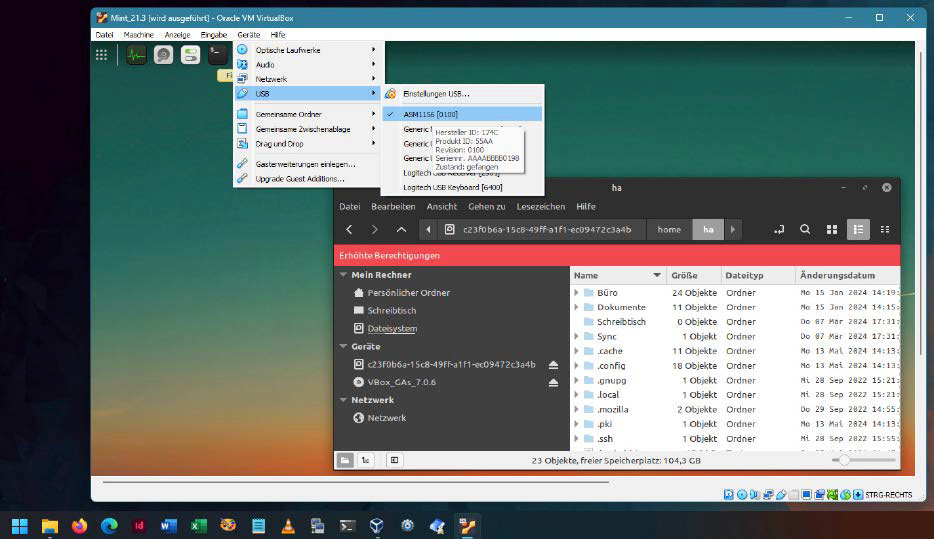The width and height of the screenshot is (934, 539).
Task: Eject the c23f0b6a volume
Action: pos(553,364)
